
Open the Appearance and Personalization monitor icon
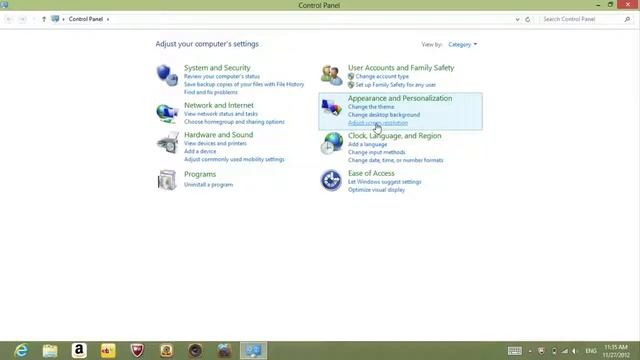[331, 108]
